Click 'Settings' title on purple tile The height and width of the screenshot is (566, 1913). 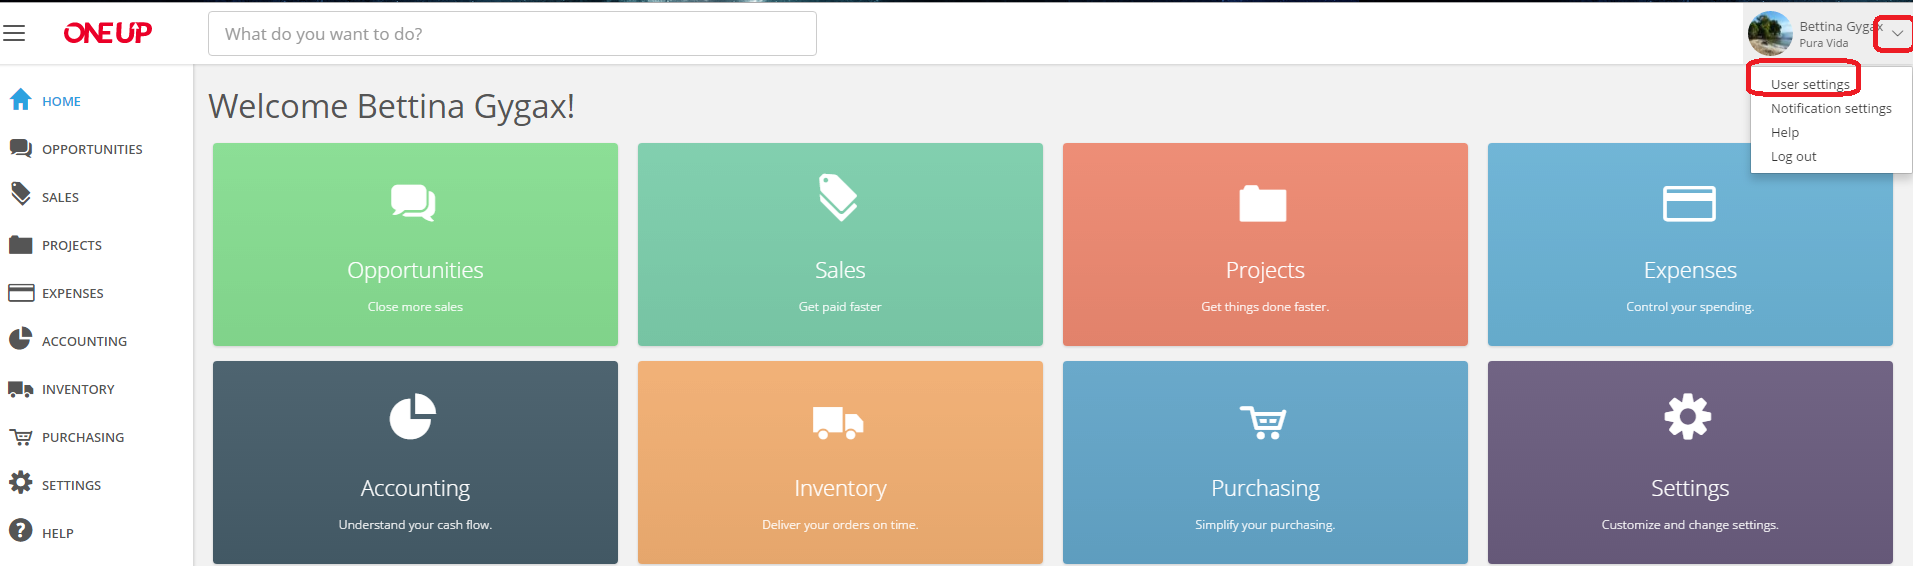coord(1690,488)
